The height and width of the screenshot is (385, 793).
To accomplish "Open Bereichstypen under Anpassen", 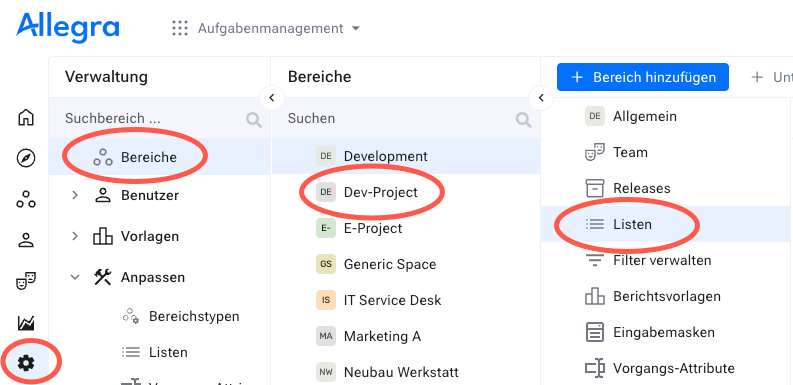I will [x=194, y=317].
